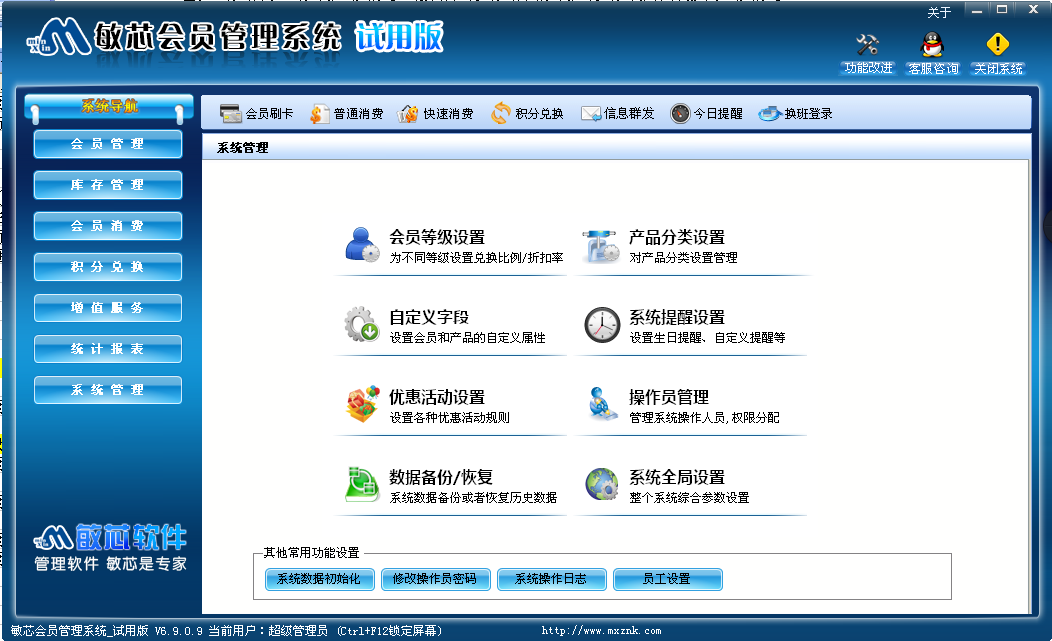Viewport: 1052px width, 641px height.
Task: Click the 会员等级设置 user icon
Action: (x=362, y=244)
